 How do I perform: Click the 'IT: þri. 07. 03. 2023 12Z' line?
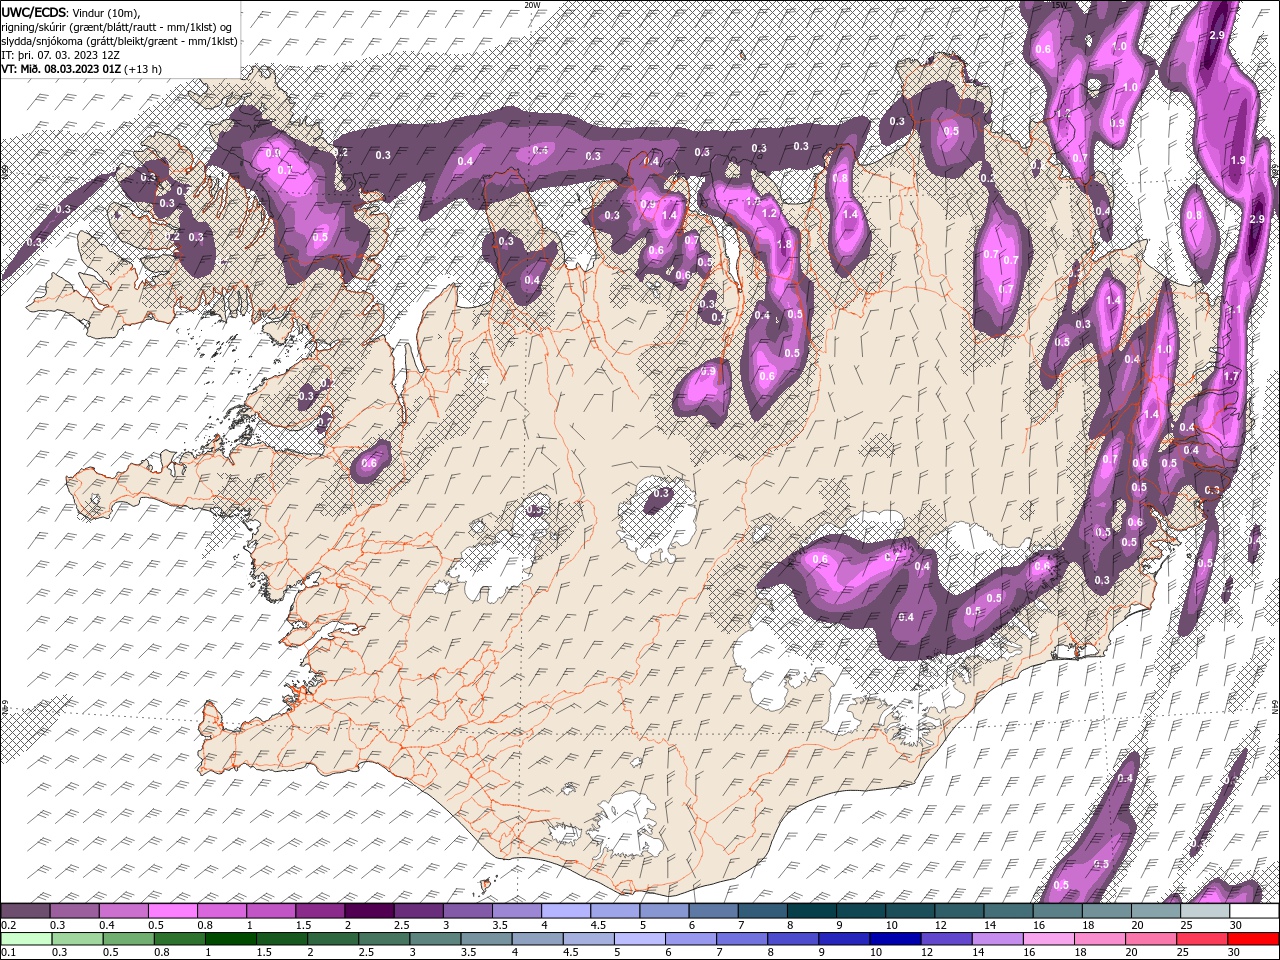click(x=61, y=55)
